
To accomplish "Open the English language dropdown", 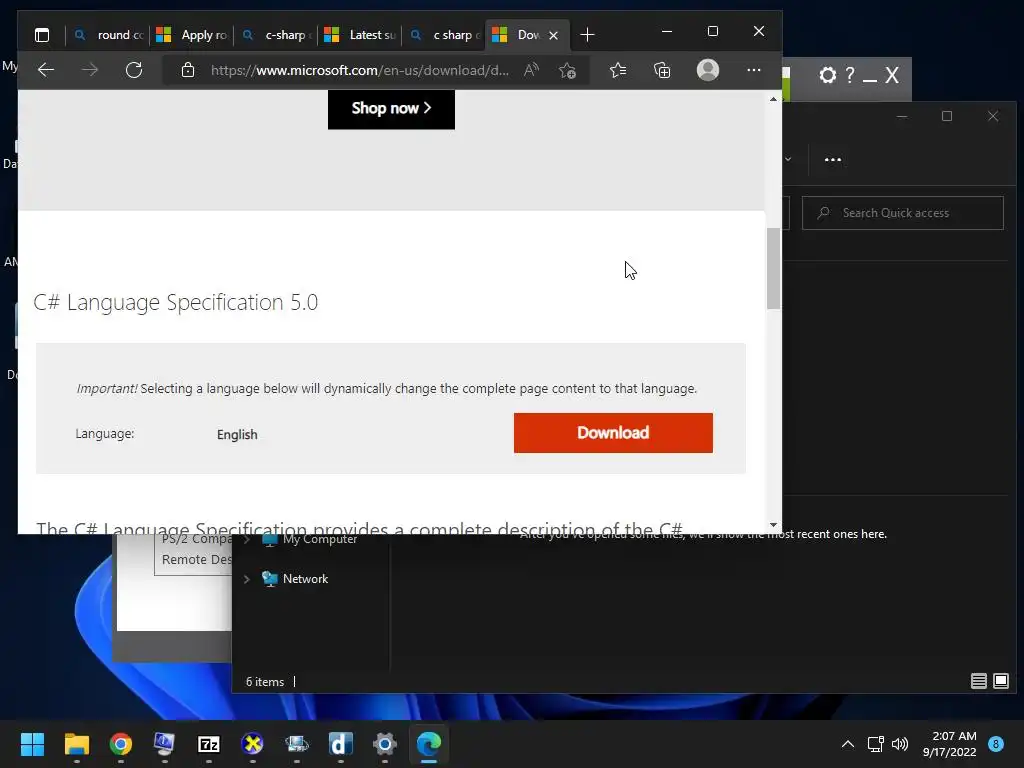I will (237, 434).
